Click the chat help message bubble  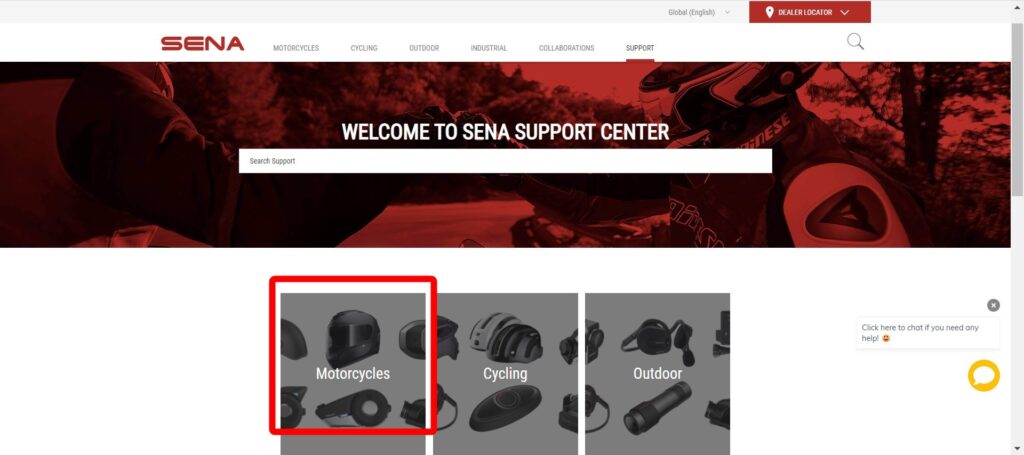click(927, 333)
